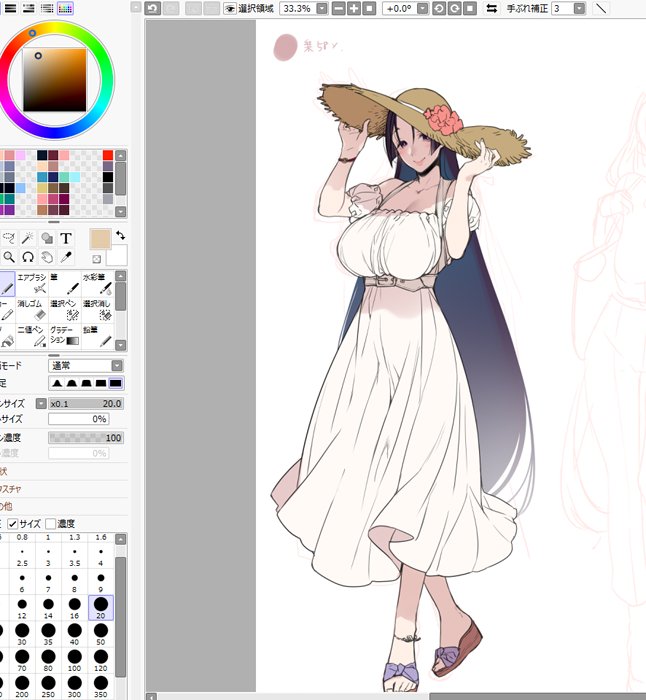Rotate canvas clockwise button
The height and width of the screenshot is (700, 646).
(454, 8)
